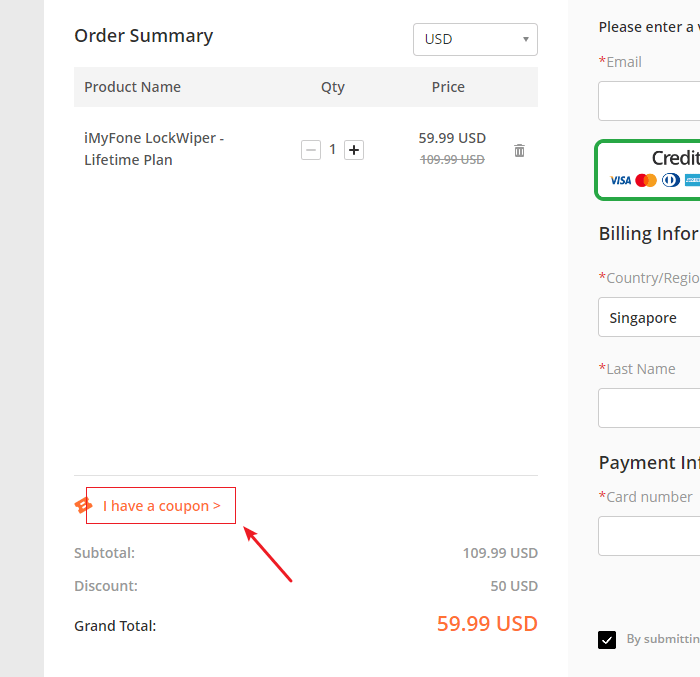This screenshot has width=700, height=677.
Task: Click the Price column header
Action: 448,87
